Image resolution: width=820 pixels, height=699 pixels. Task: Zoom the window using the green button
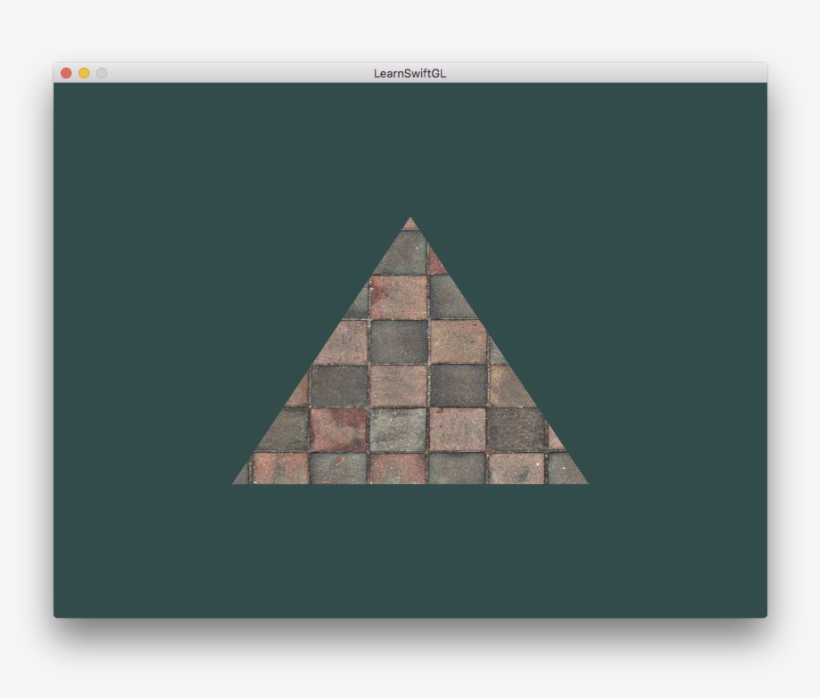(101, 73)
